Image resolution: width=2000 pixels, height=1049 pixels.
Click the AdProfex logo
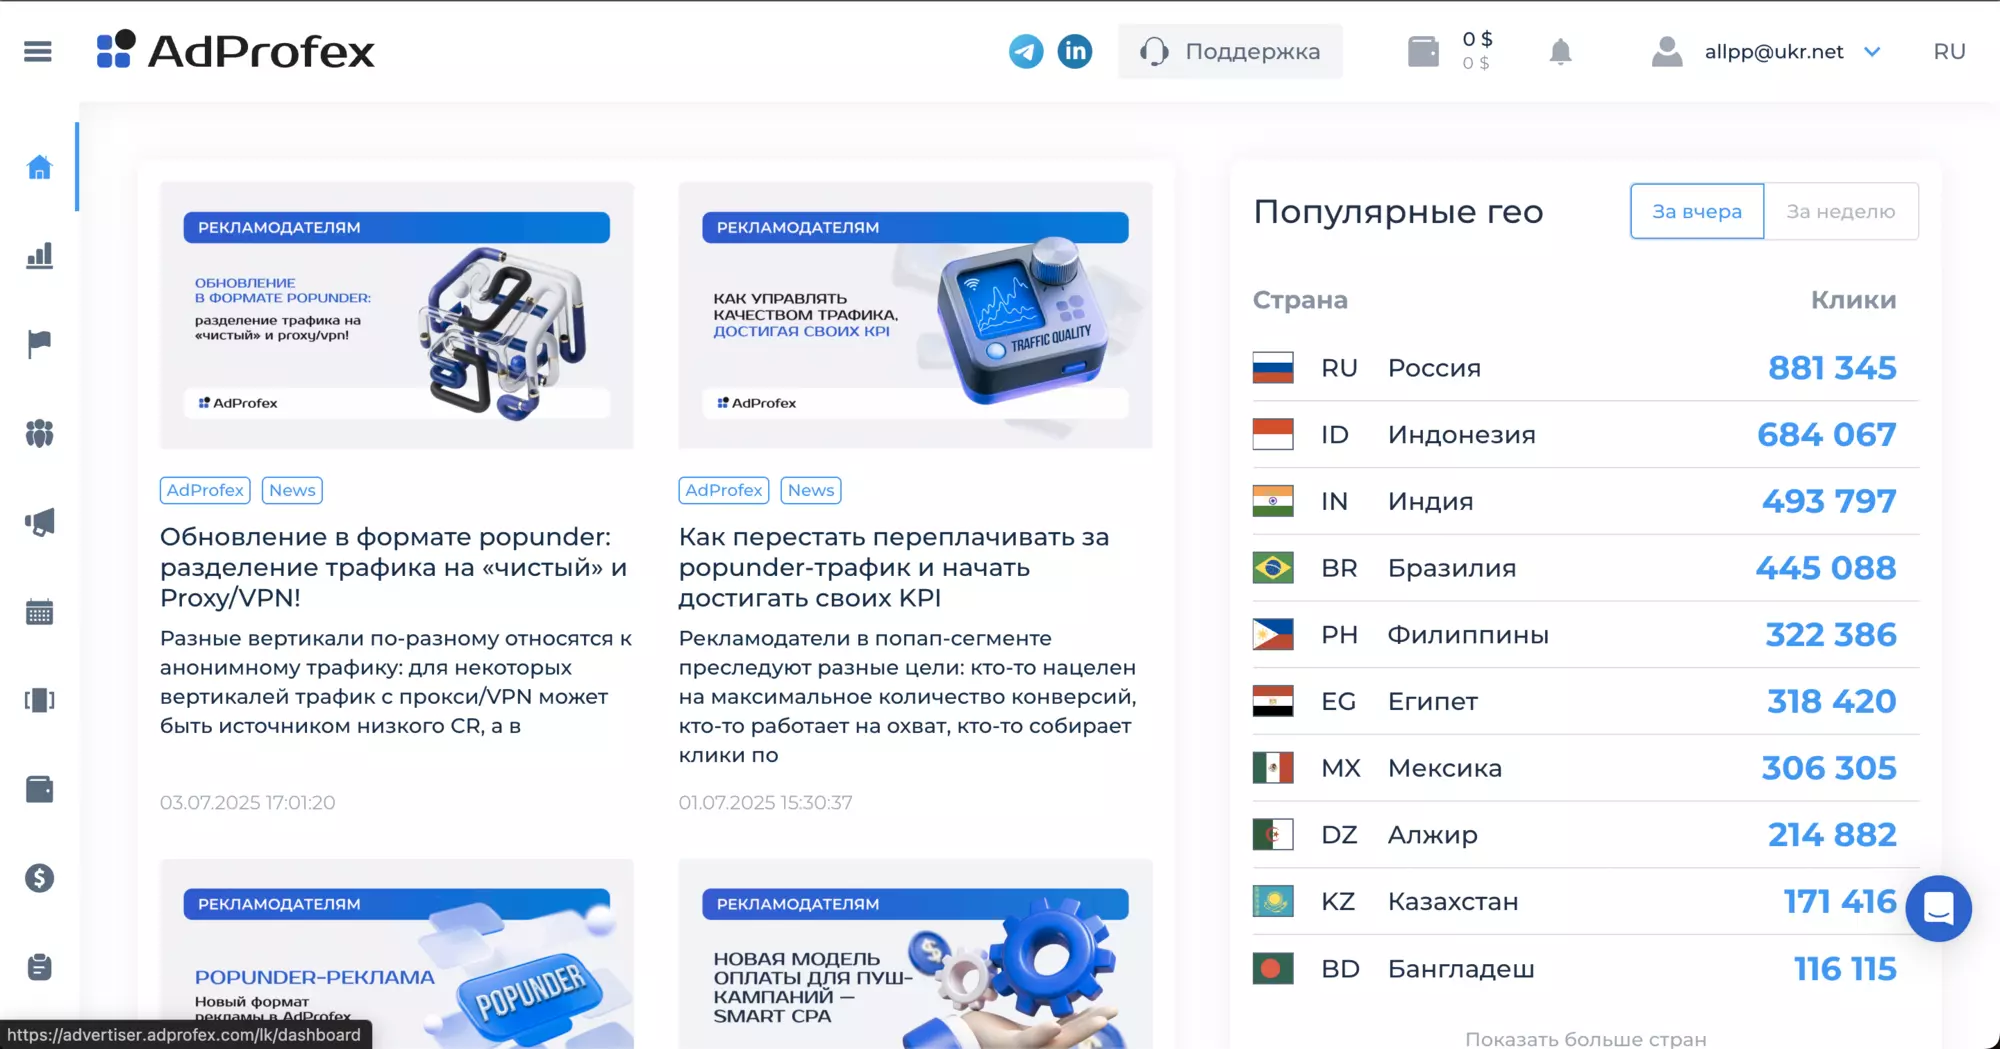235,51
